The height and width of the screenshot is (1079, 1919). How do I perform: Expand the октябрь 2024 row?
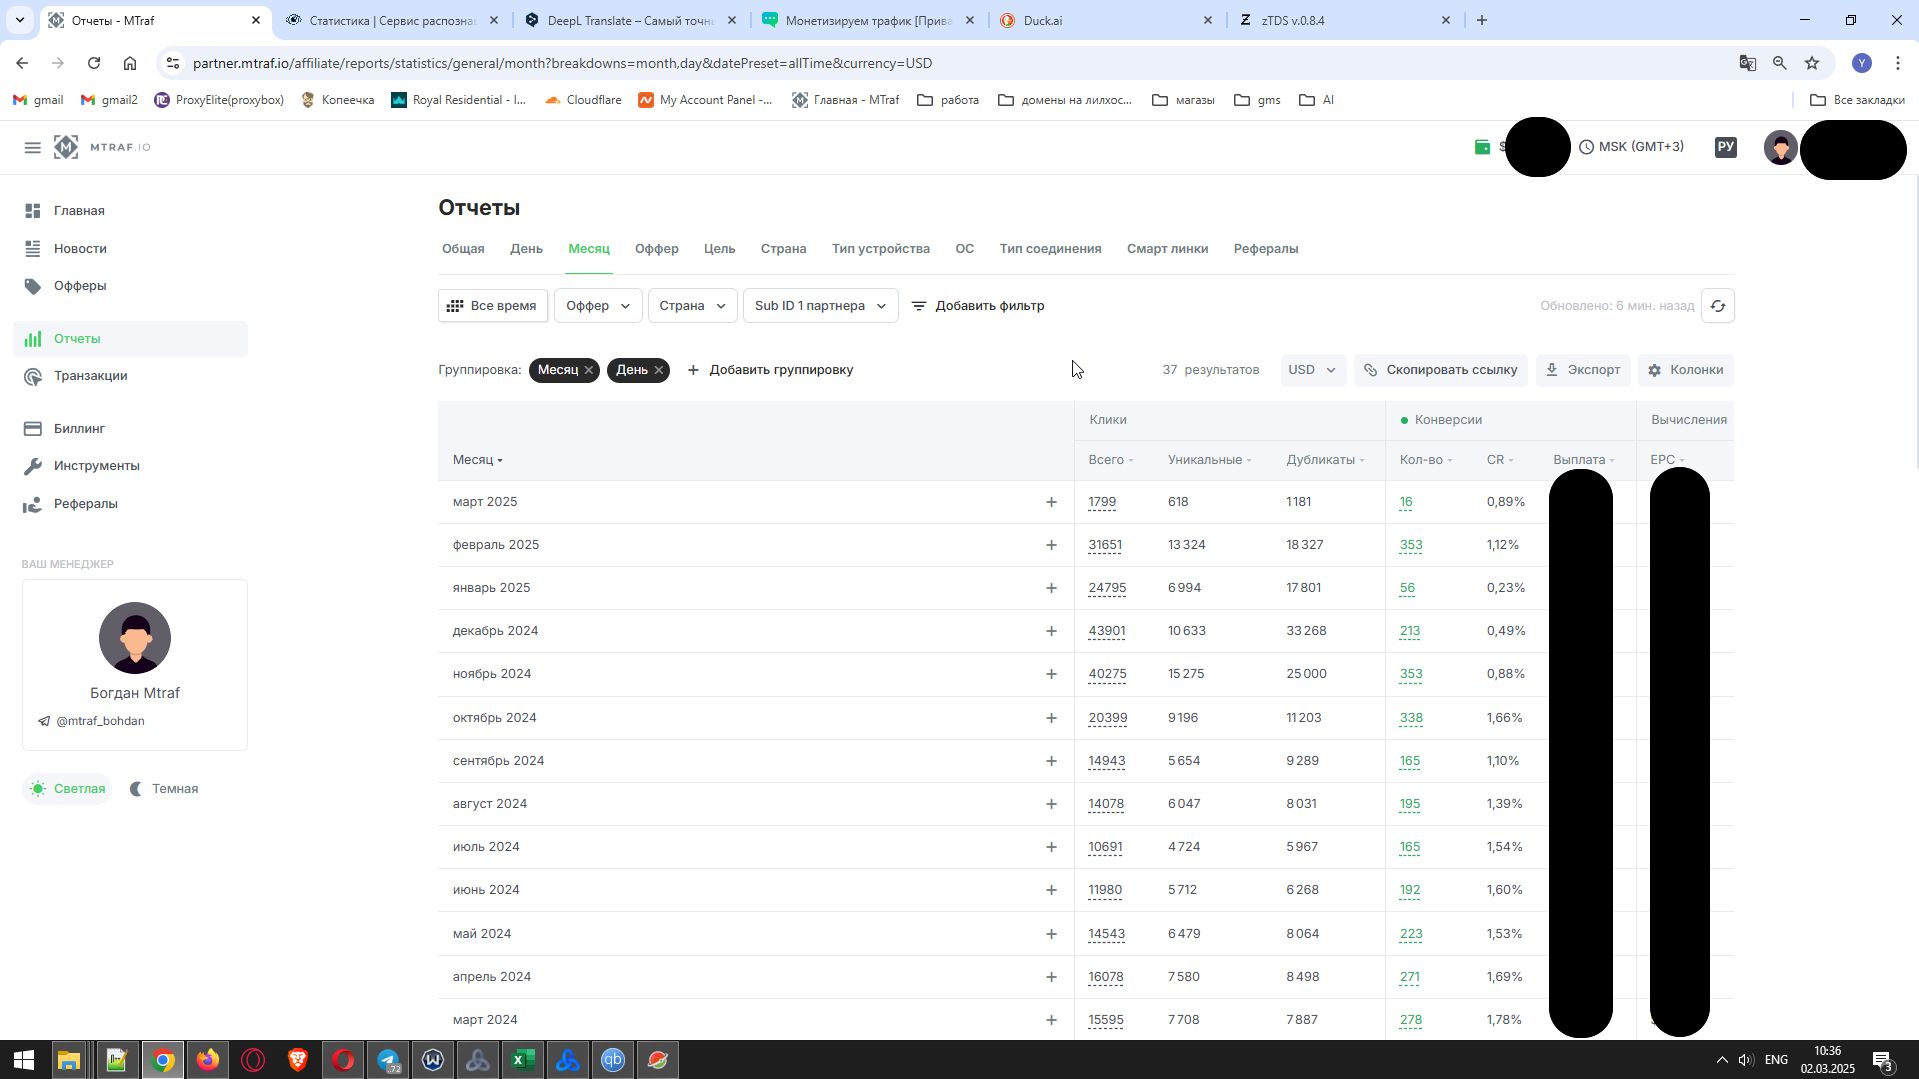pyautogui.click(x=1051, y=718)
